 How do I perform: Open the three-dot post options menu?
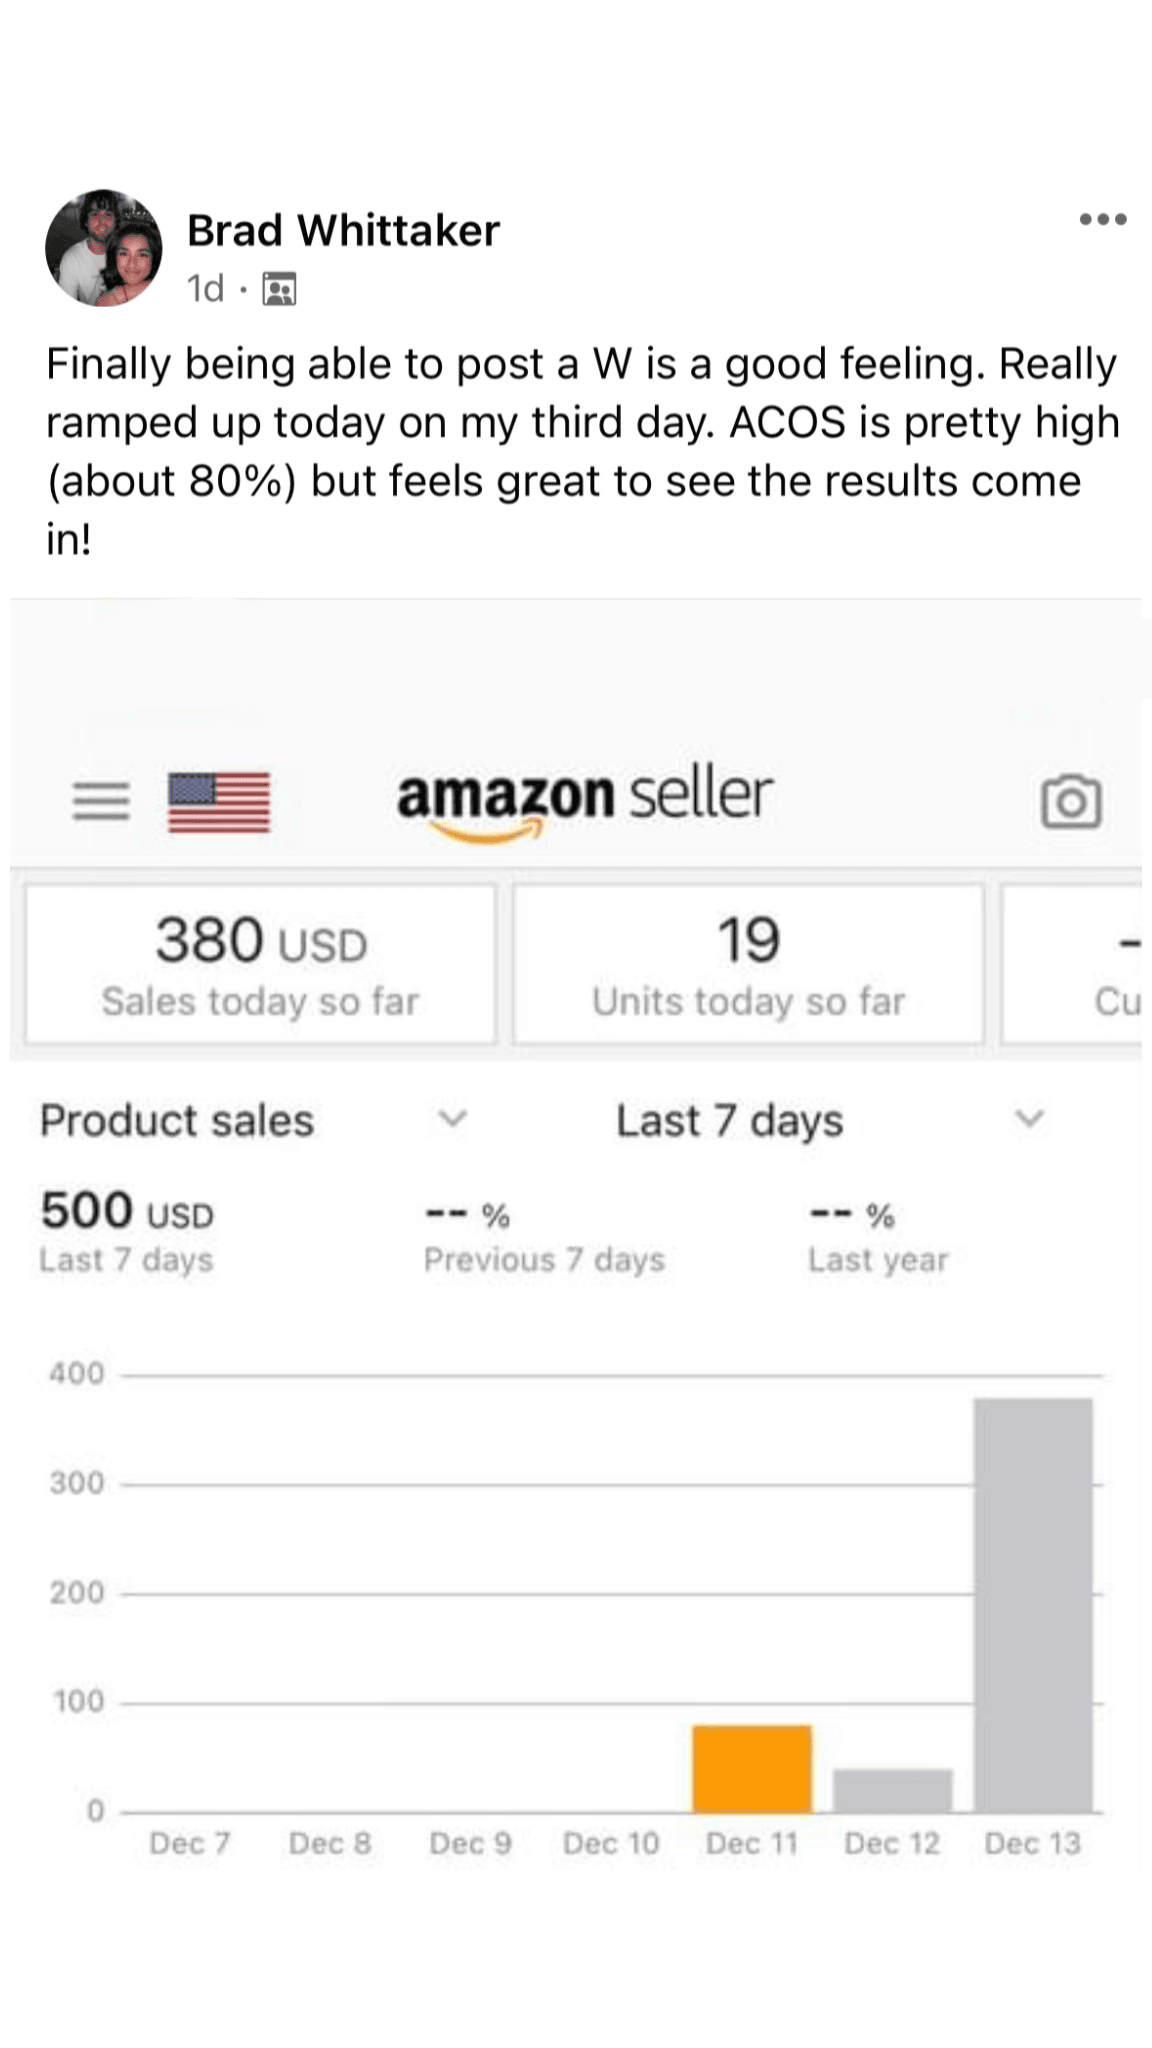tap(1102, 219)
